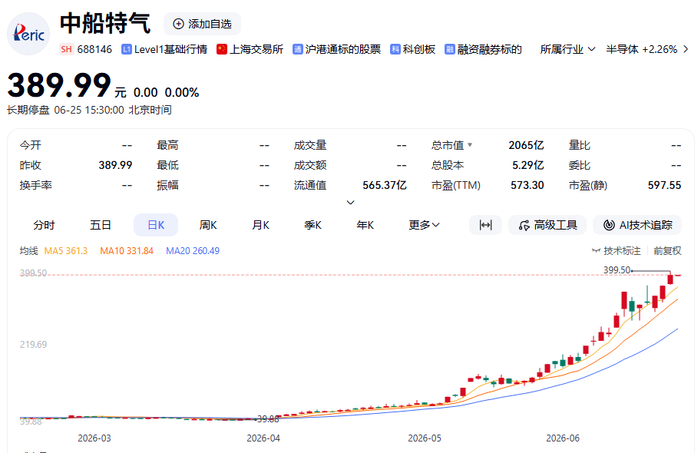
Task: Open Level1基础行情 tag
Action: pos(165,49)
